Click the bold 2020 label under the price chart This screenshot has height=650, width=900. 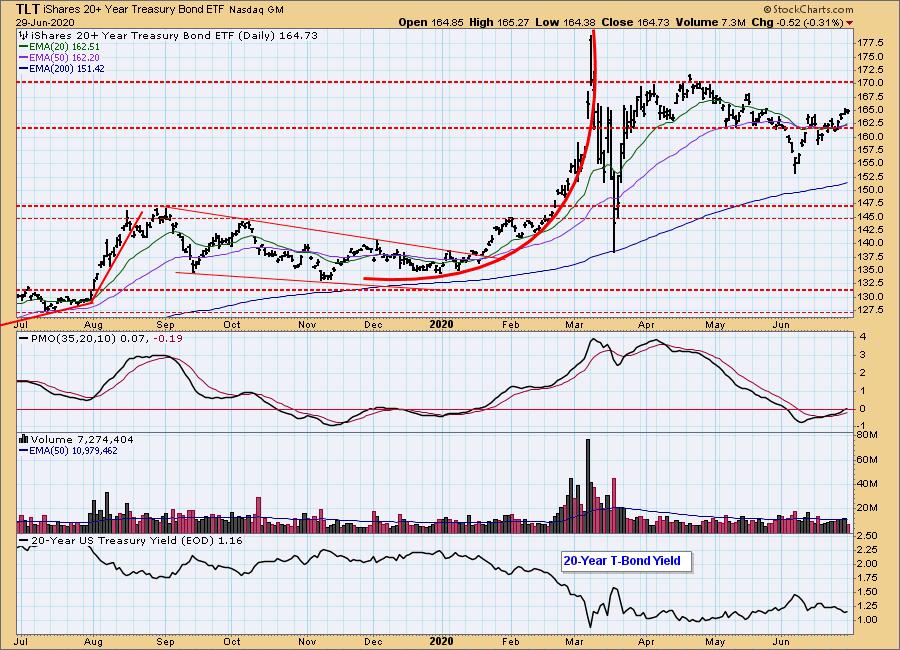tap(441, 324)
